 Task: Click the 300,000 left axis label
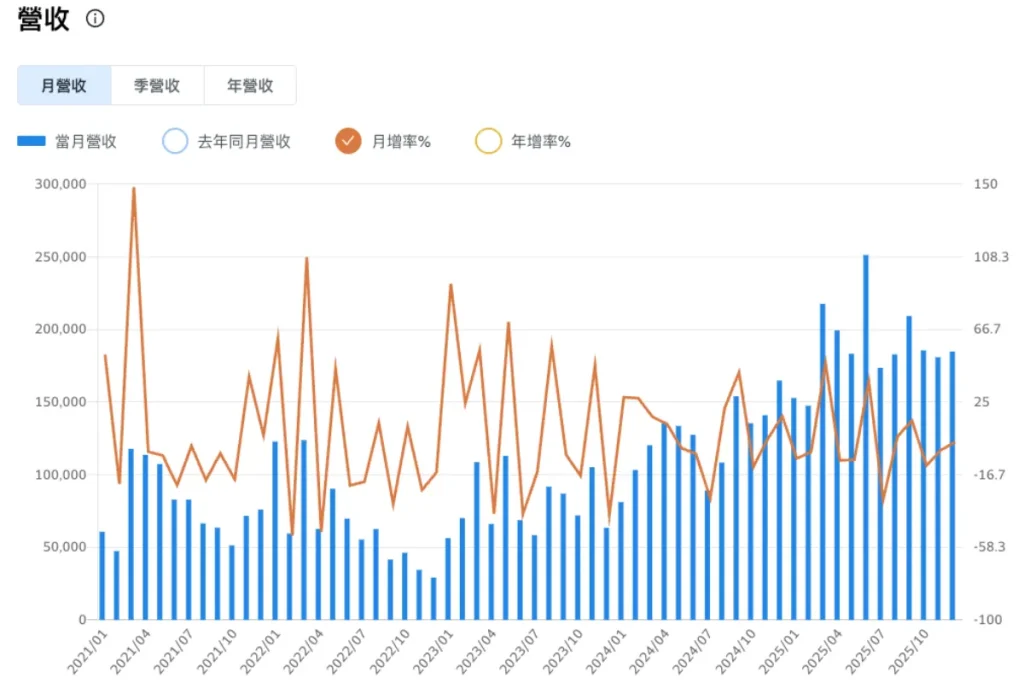pos(61,184)
